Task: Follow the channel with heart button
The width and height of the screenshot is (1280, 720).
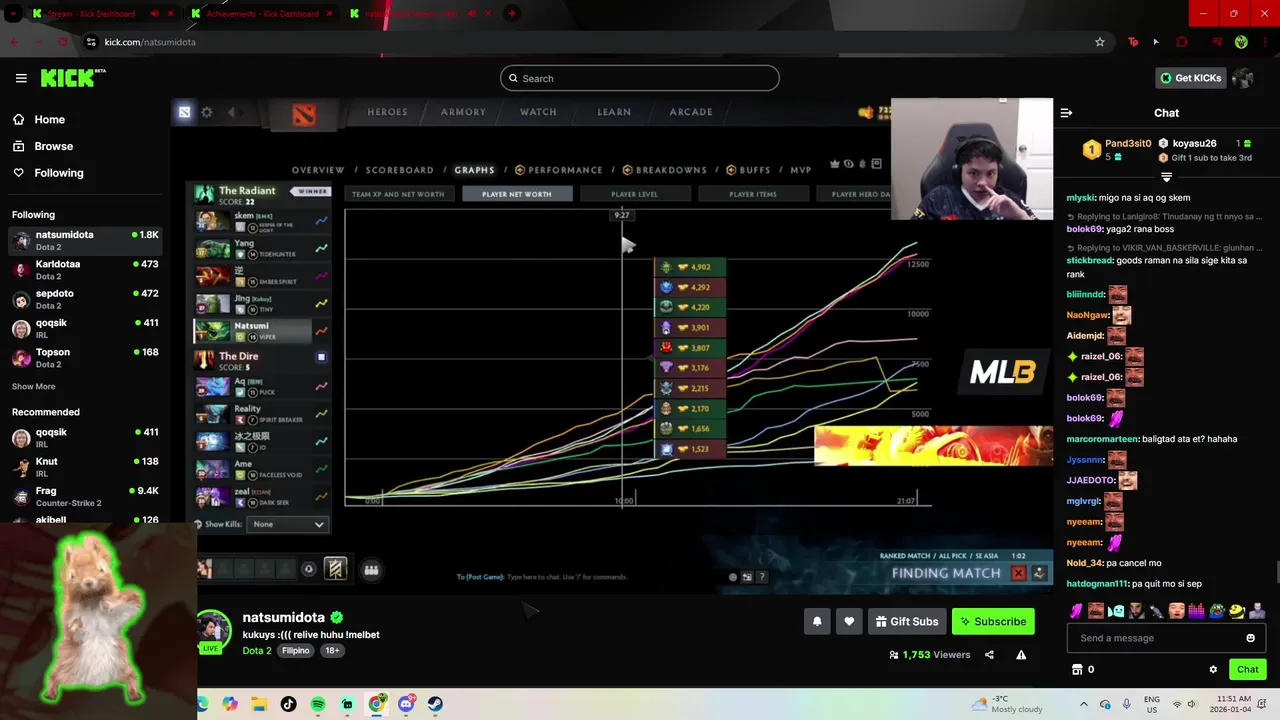Action: [x=849, y=621]
